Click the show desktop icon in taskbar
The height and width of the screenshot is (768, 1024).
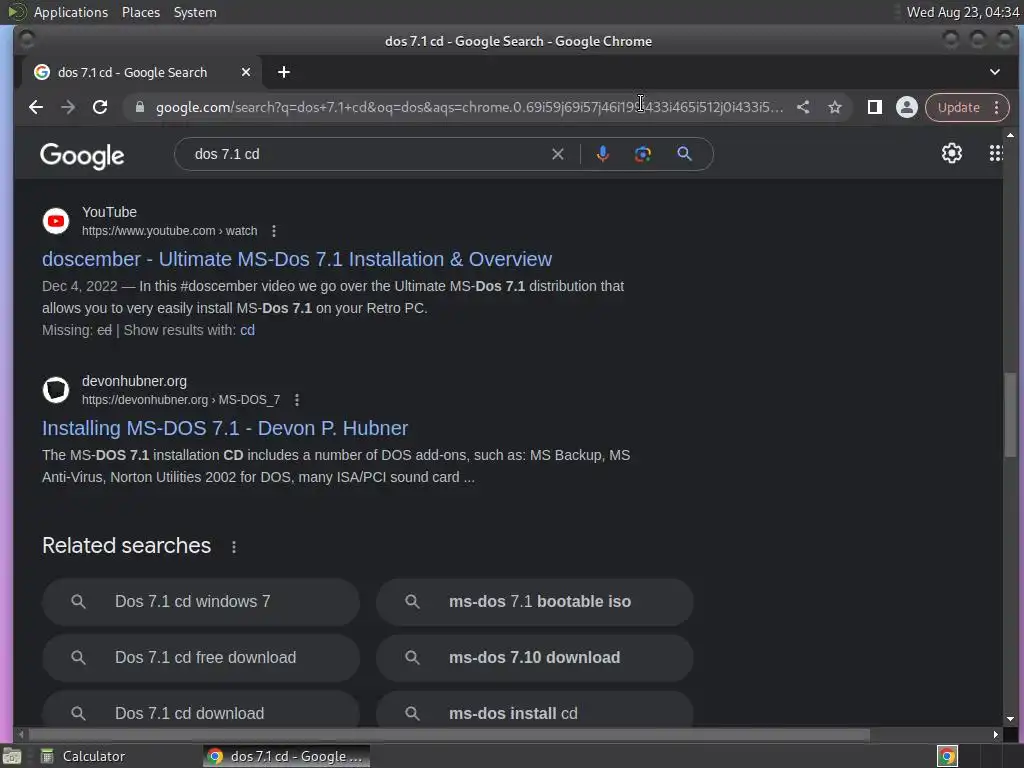(x=12, y=756)
